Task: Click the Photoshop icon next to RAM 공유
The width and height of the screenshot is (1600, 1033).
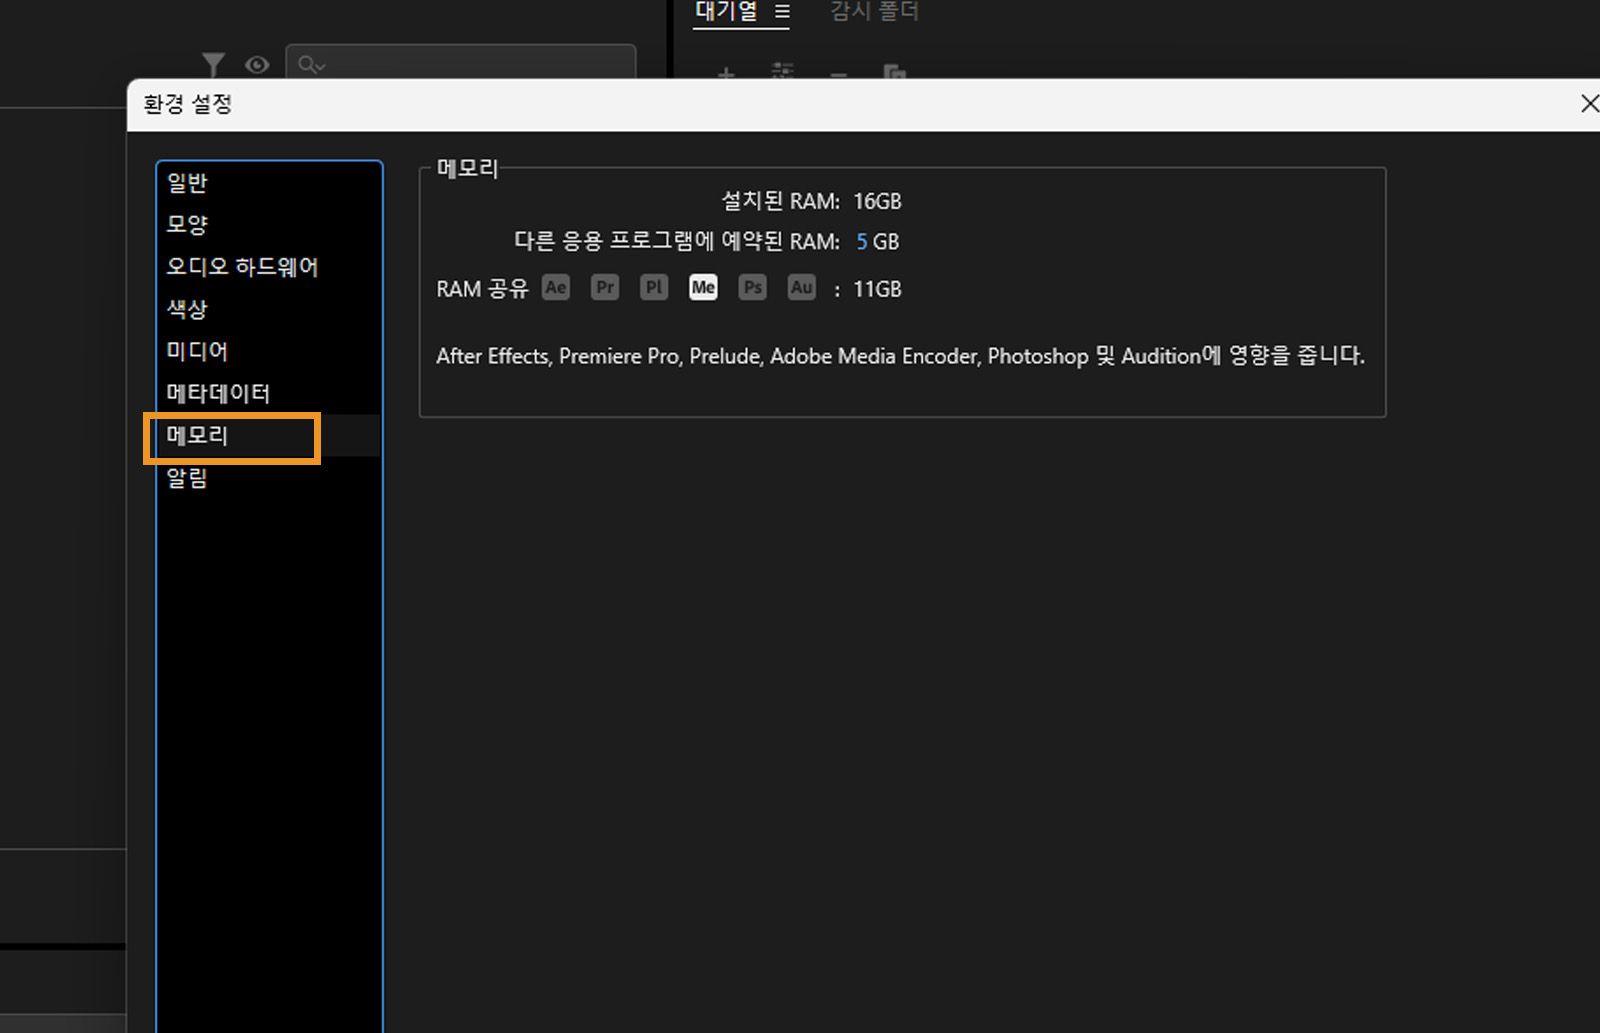Action: [752, 288]
